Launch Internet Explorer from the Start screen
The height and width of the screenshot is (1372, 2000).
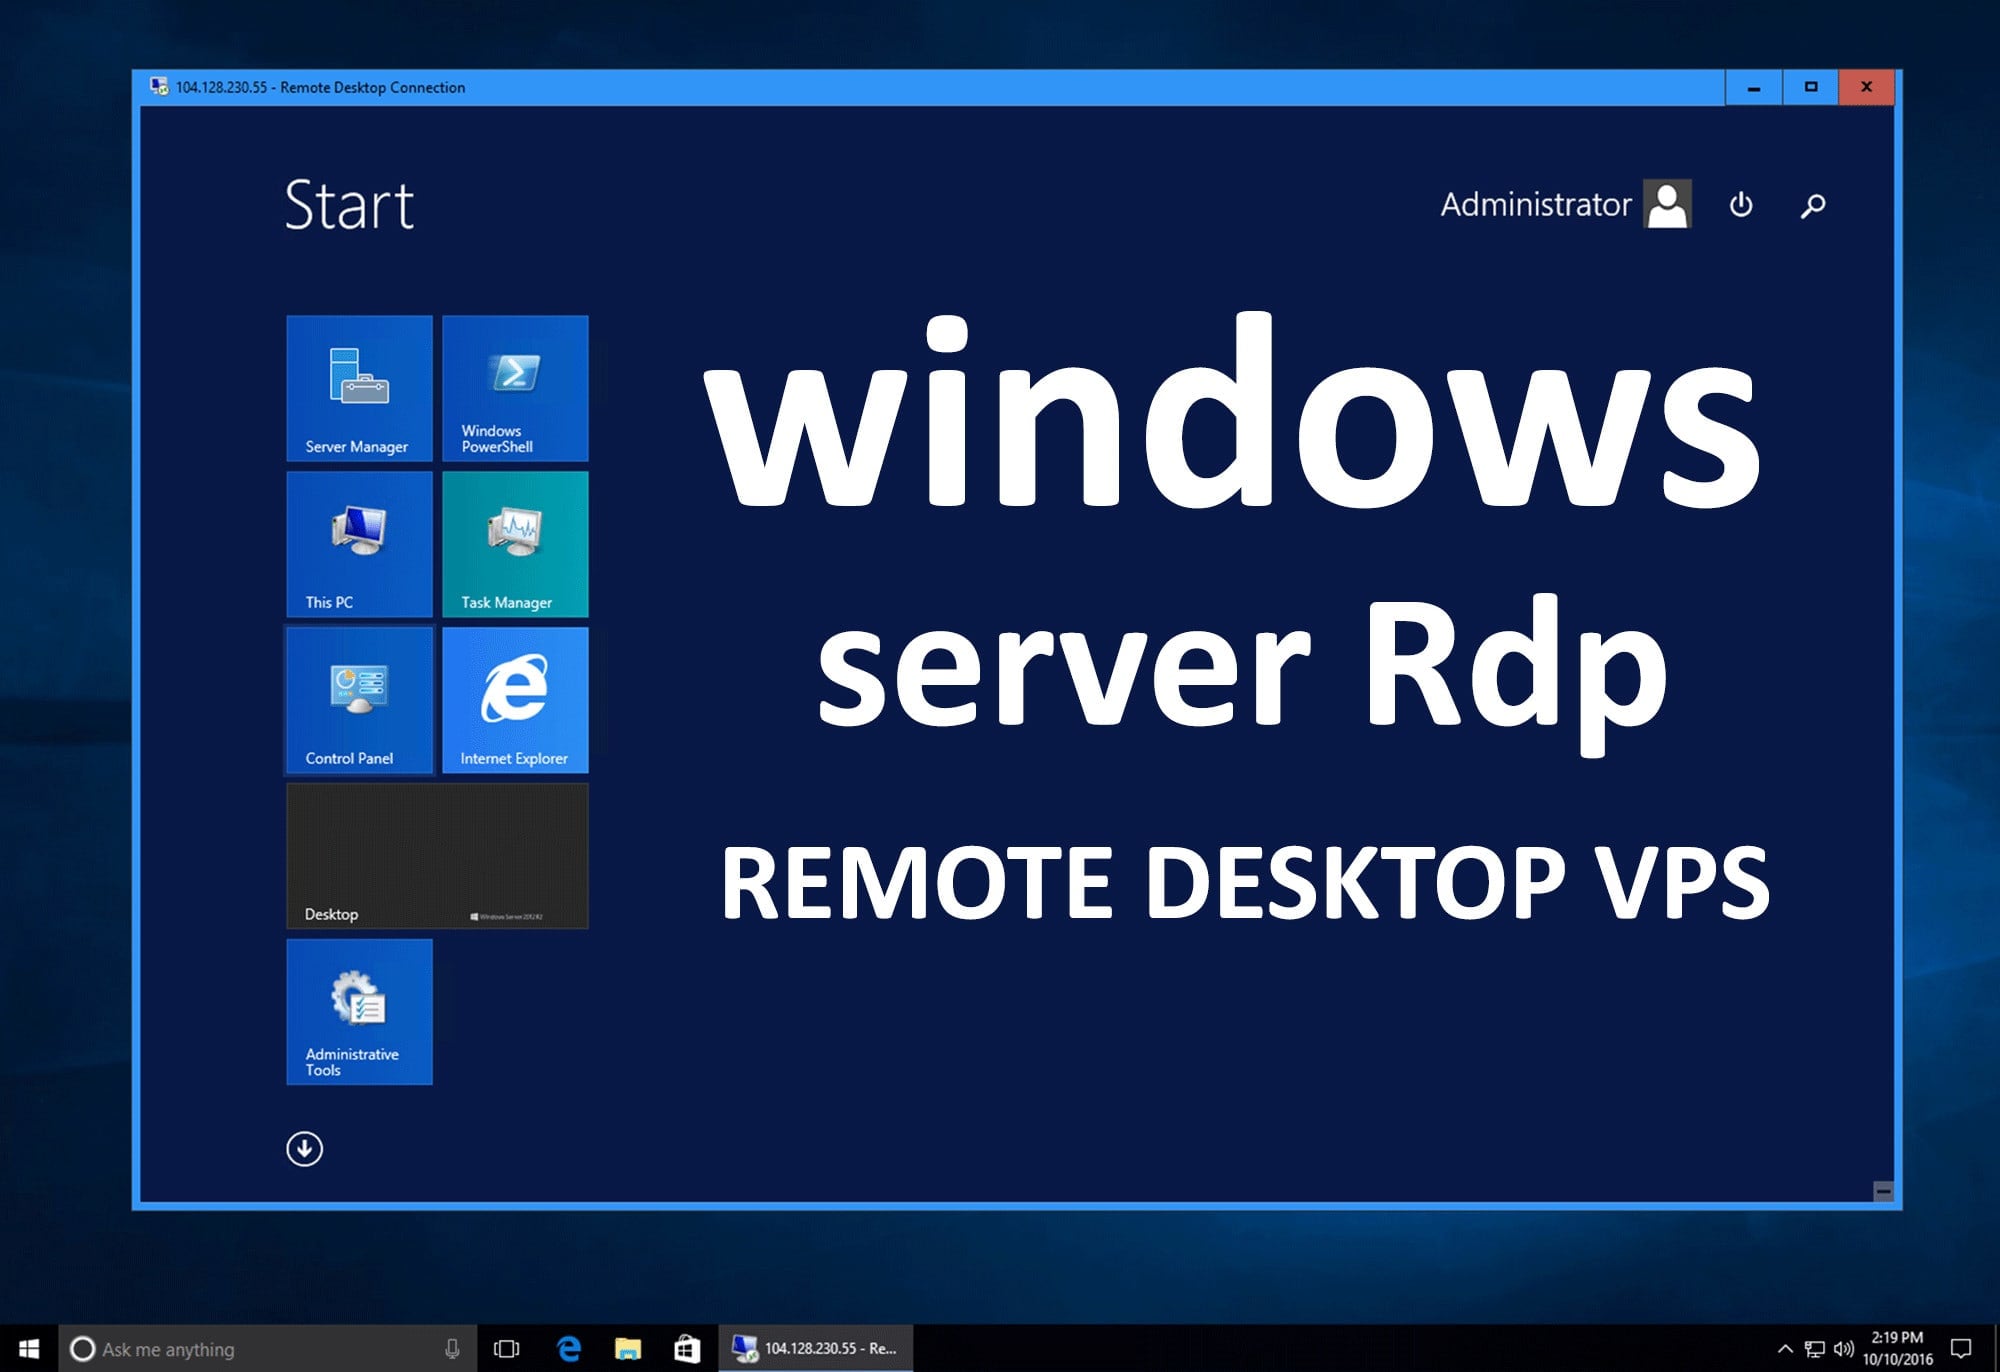click(x=515, y=700)
